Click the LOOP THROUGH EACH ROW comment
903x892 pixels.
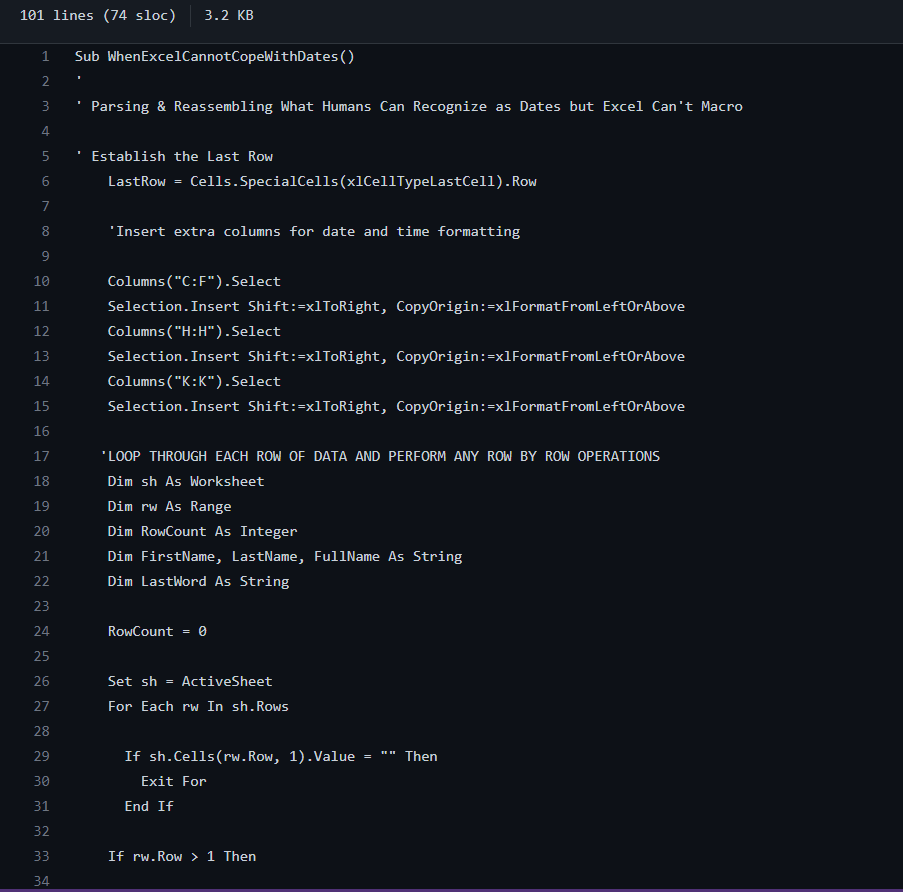pos(380,456)
